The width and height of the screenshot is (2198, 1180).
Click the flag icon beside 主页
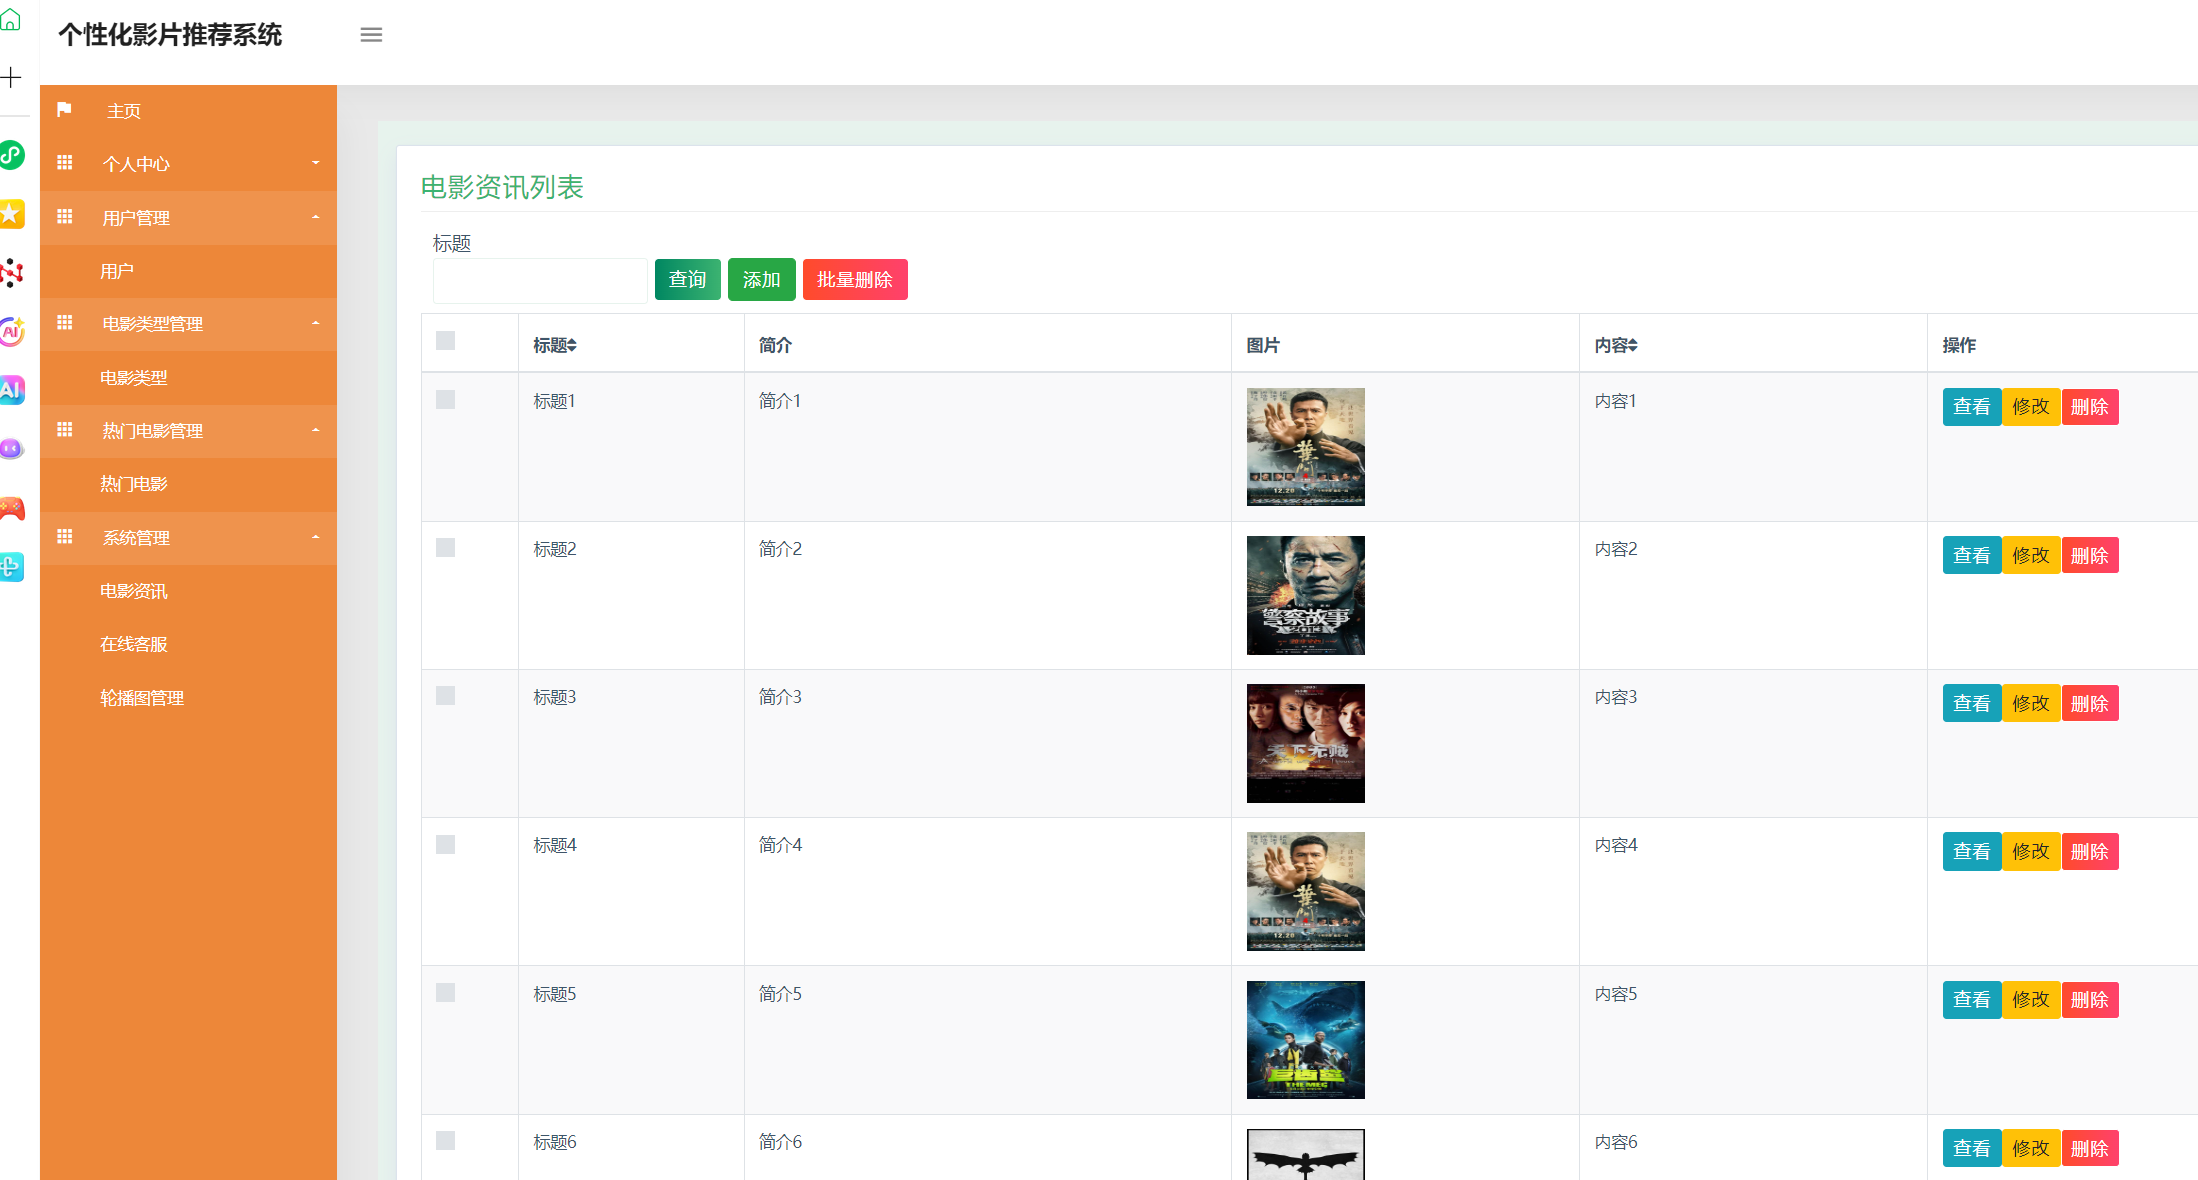click(65, 110)
